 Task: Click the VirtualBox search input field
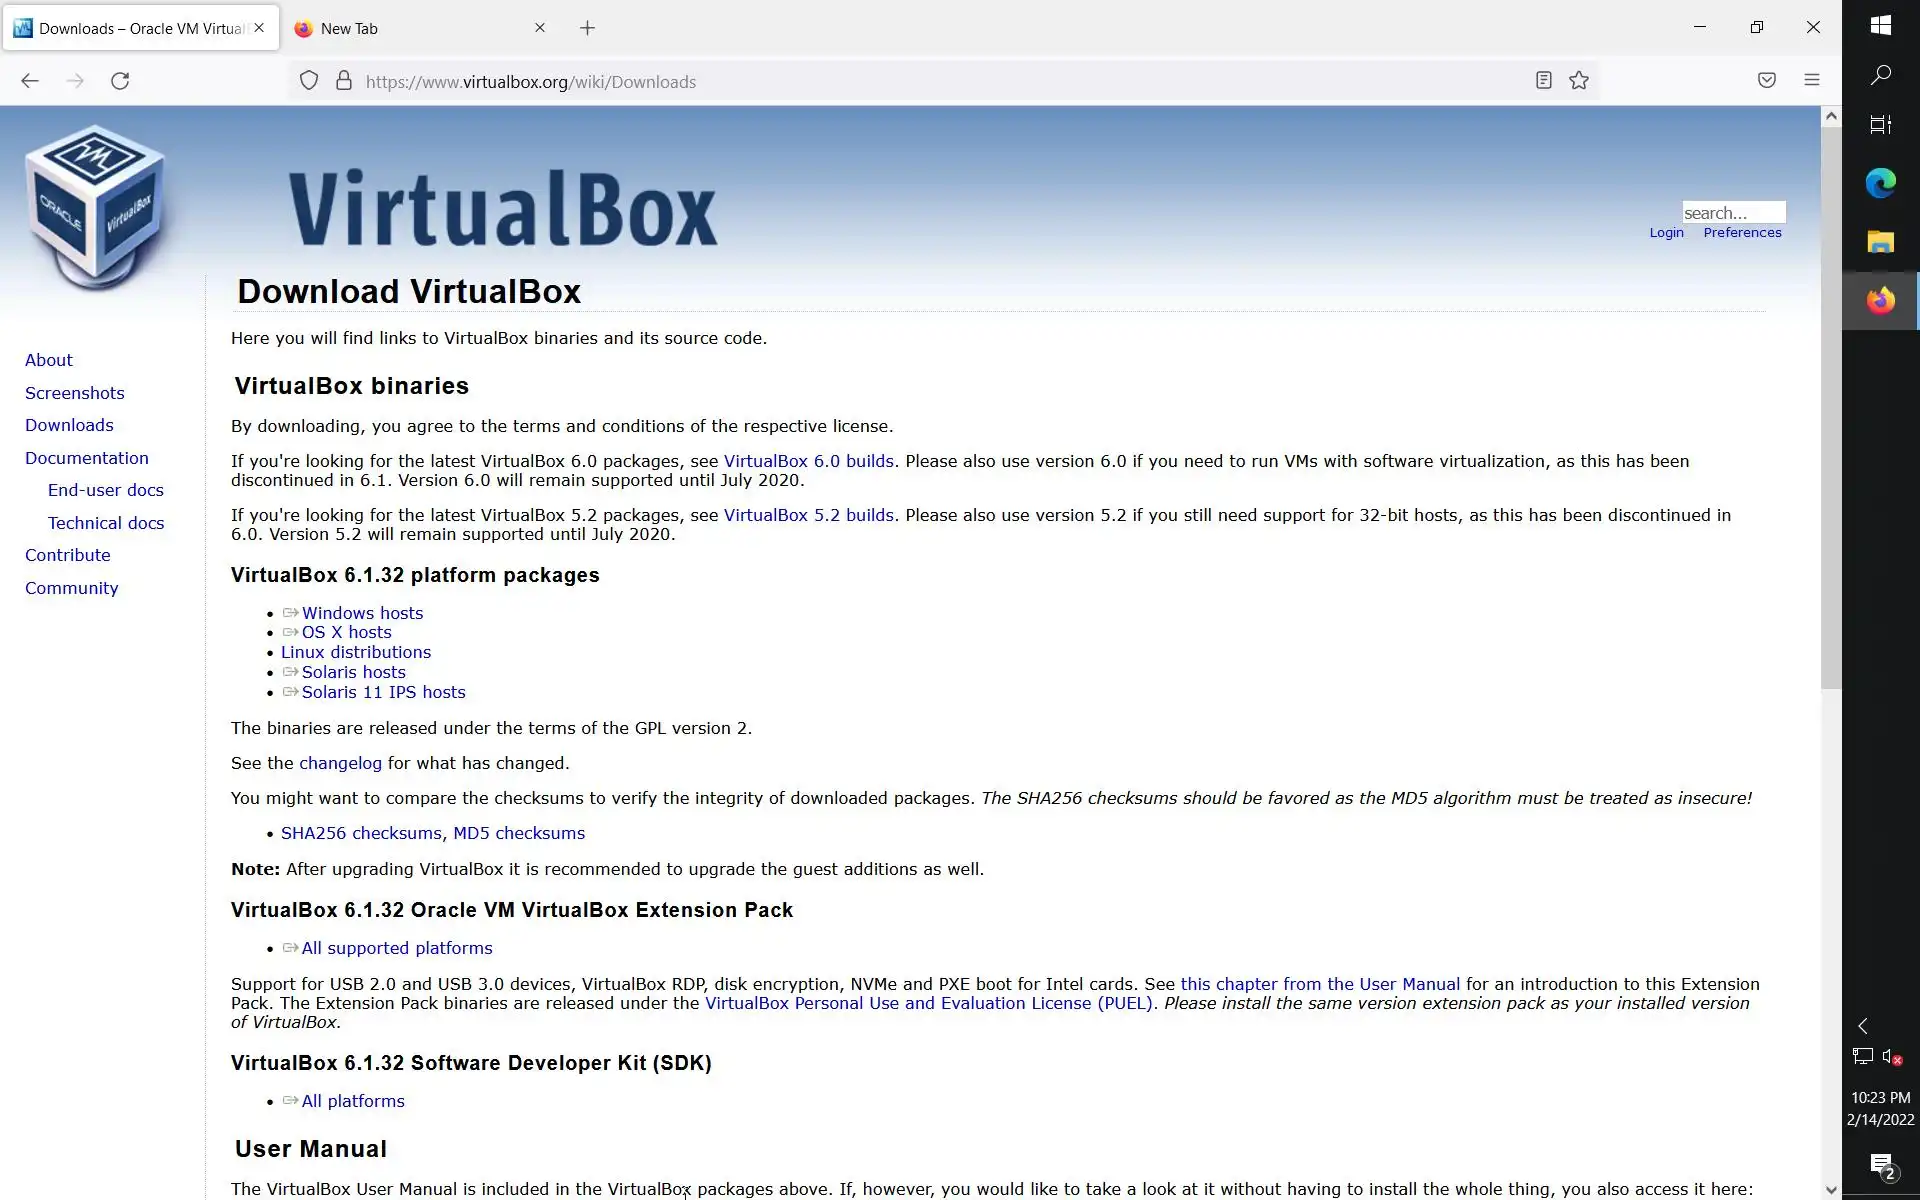click(1732, 212)
